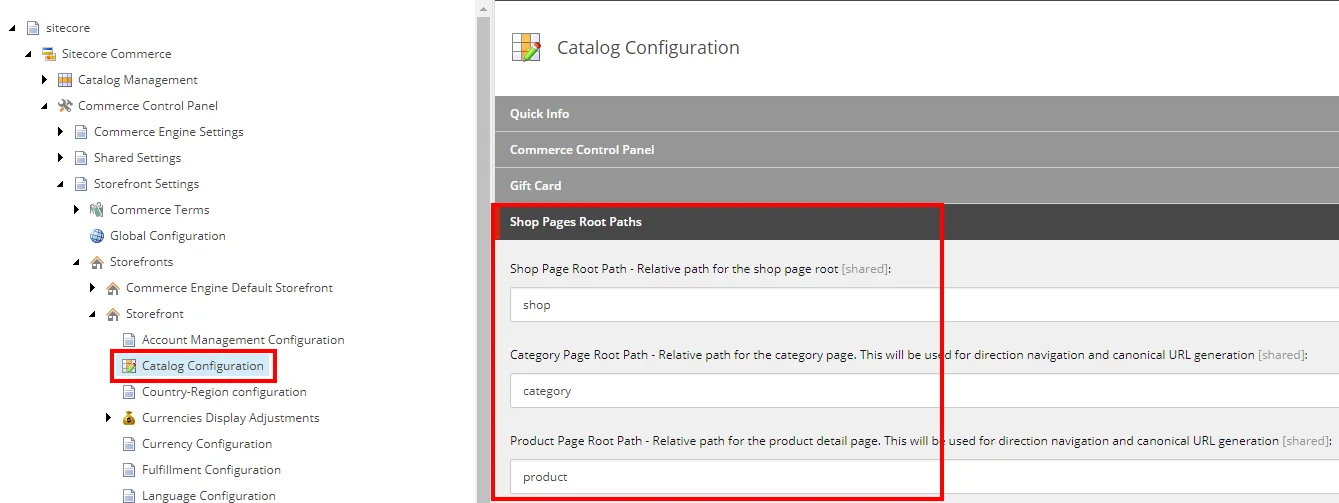Screen dimensions: 1339x503
Task: Click the Storefront house icon
Action: [x=113, y=314]
